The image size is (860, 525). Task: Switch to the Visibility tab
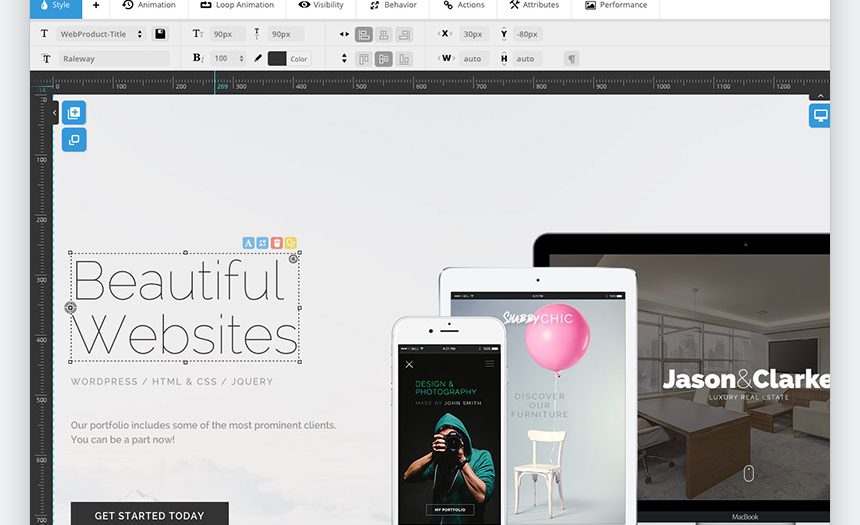pos(321,5)
